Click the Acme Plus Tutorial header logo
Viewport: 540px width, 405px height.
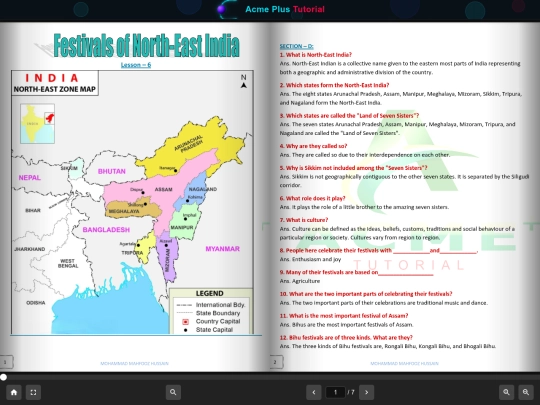270,9
